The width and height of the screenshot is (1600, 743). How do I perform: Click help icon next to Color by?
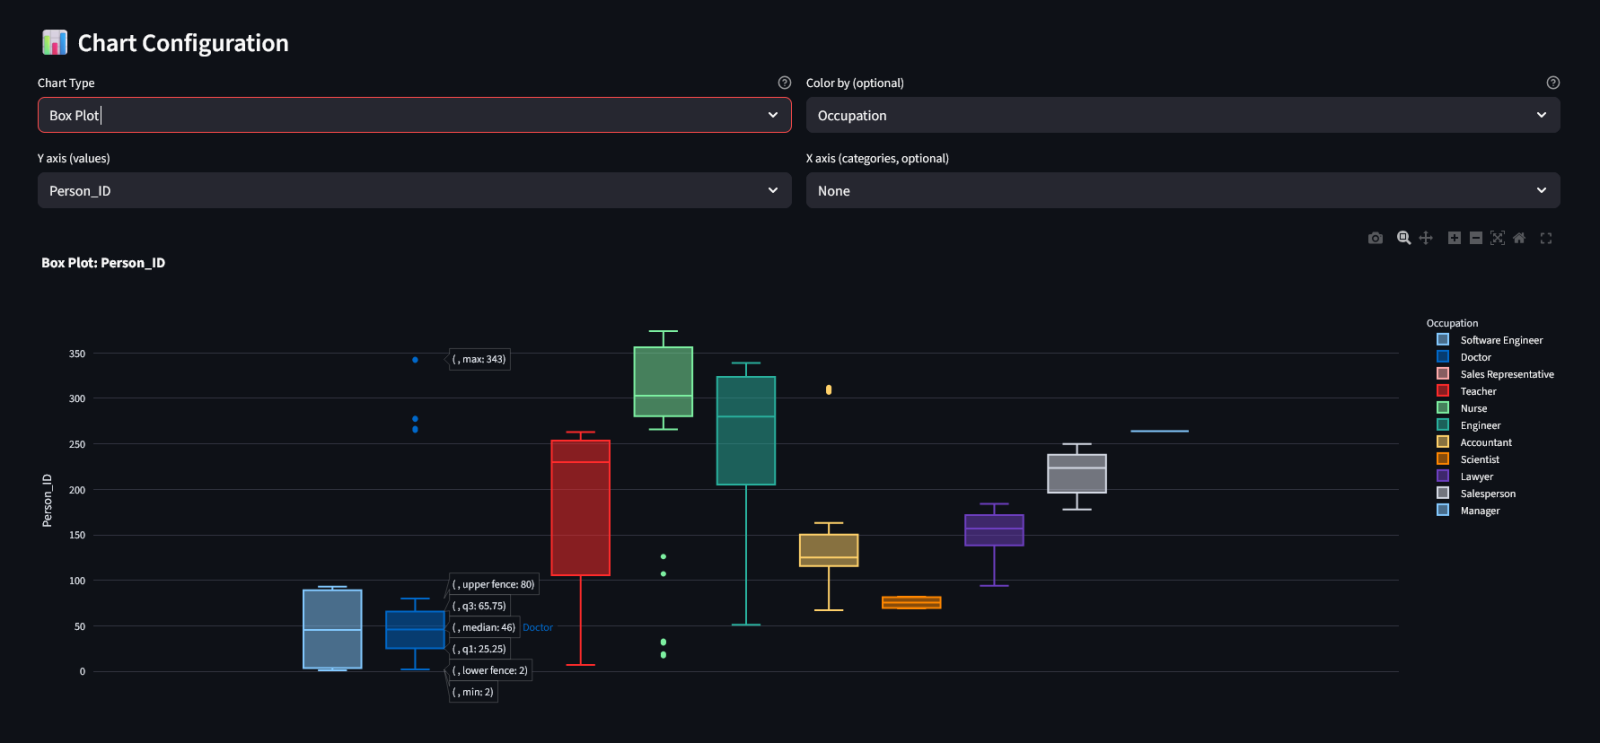click(1552, 83)
